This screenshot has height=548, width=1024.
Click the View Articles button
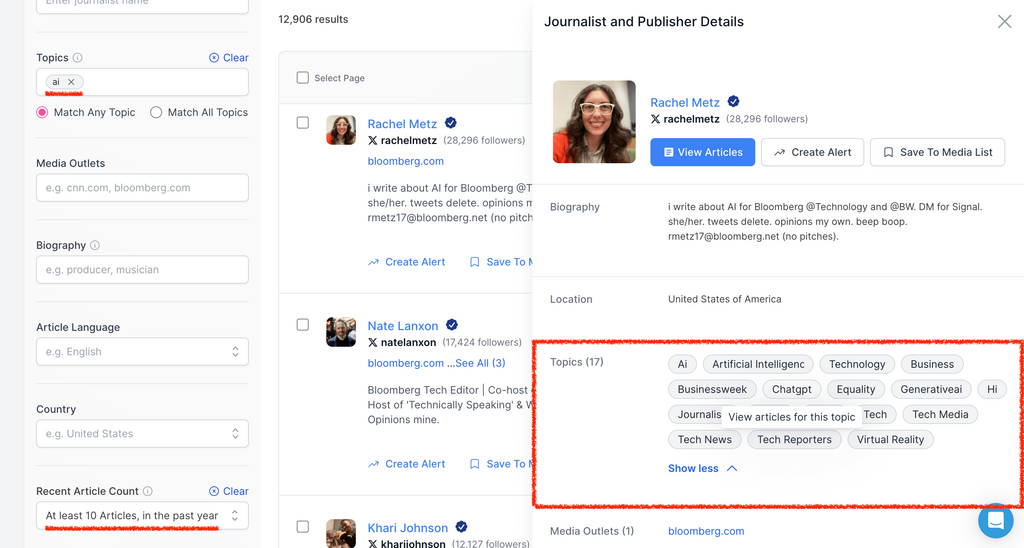click(702, 152)
